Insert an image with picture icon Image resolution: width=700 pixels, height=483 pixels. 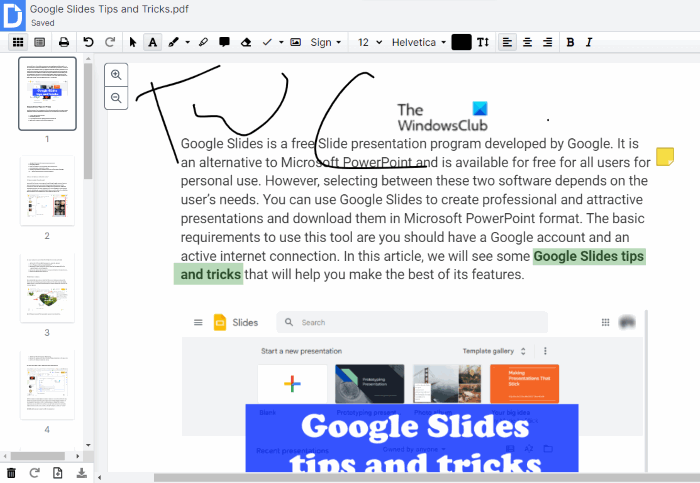(296, 42)
